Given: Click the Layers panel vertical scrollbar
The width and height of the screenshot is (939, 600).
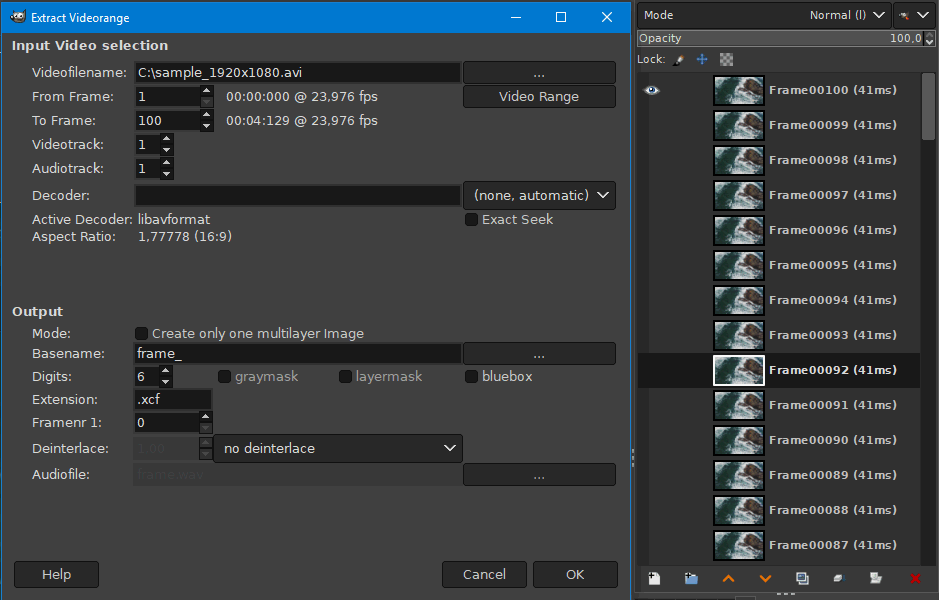Looking at the screenshot, I should tap(928, 107).
